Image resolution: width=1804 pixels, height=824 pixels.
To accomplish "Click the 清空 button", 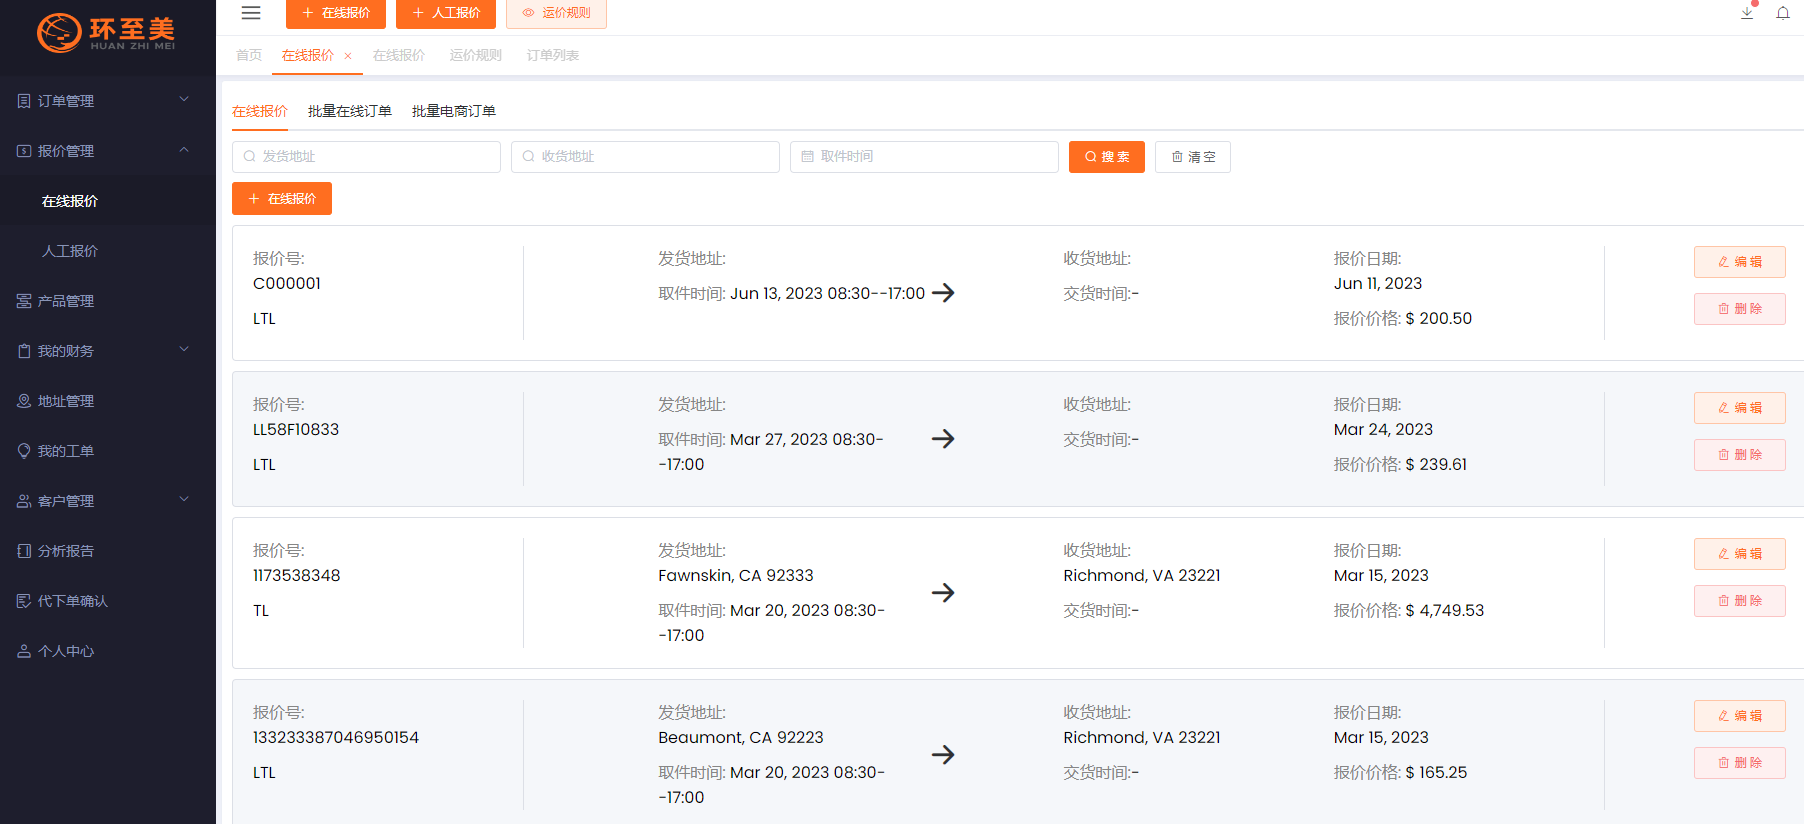I will 1192,157.
